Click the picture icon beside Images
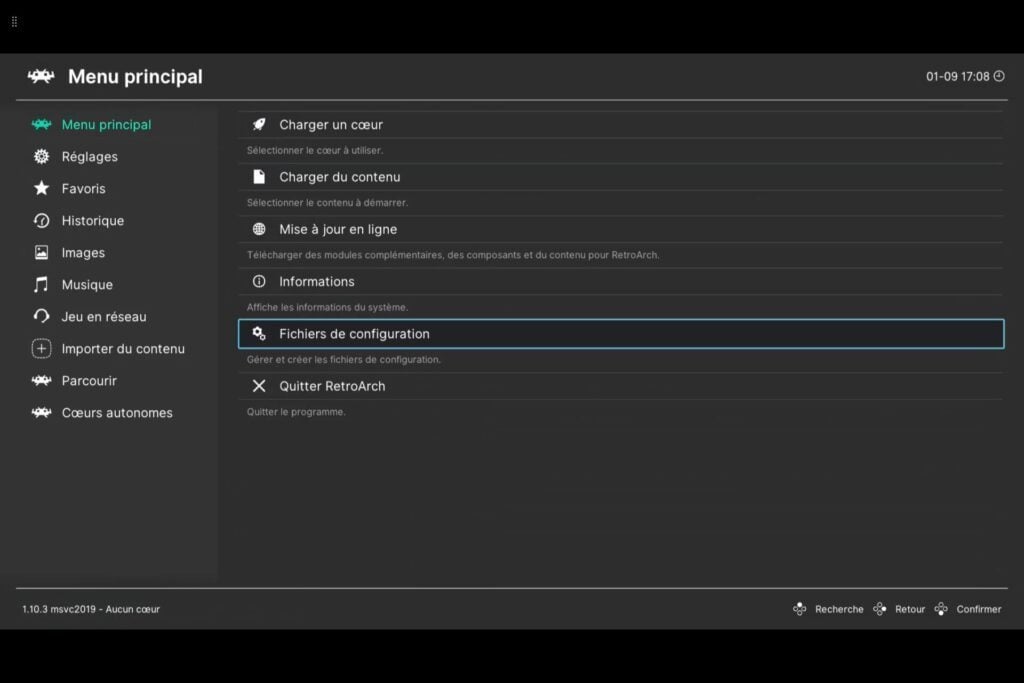Screen dimensions: 1024x683 click(x=41, y=253)
